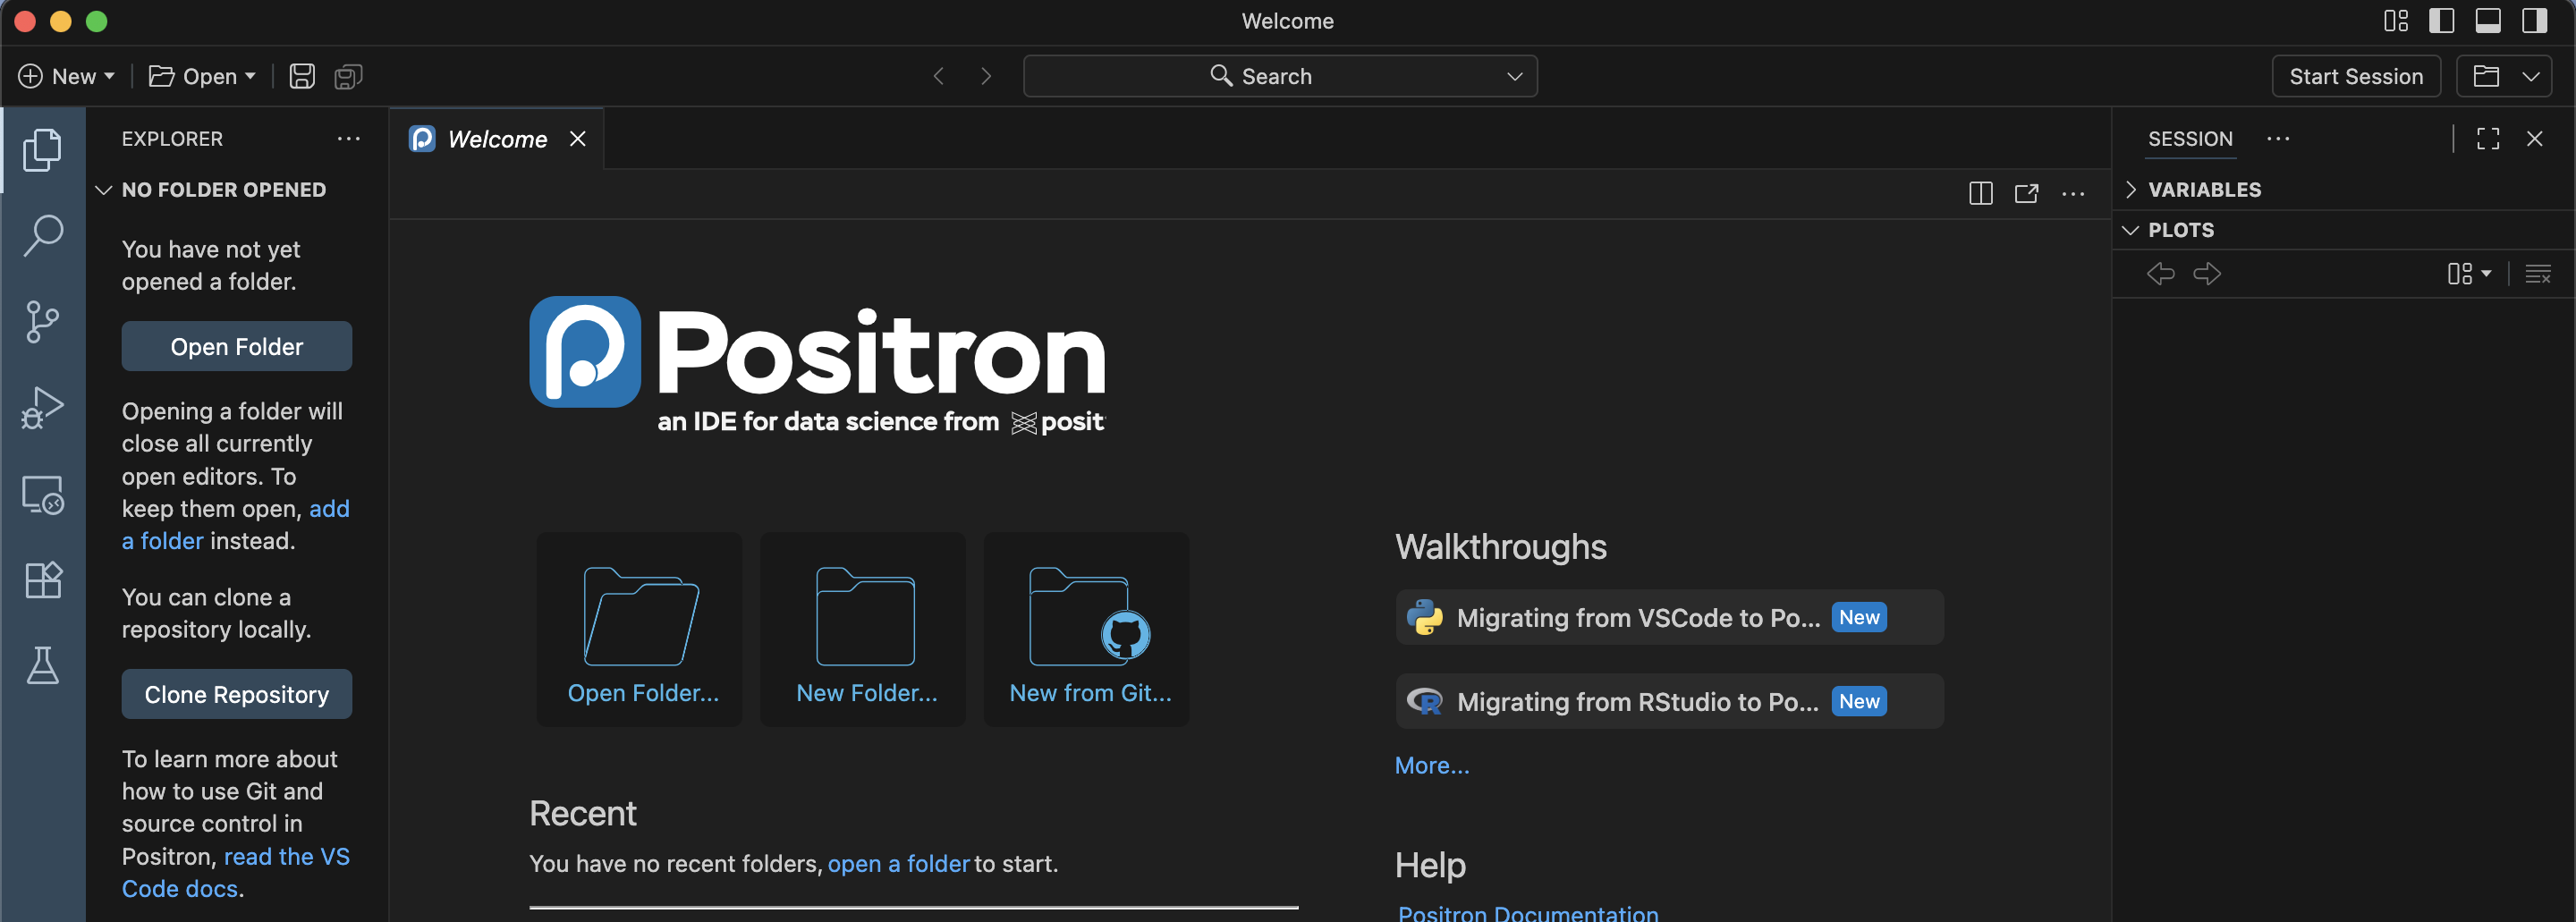Open the Session panel more actions menu
Screen dimensions: 2576x922
point(2279,139)
